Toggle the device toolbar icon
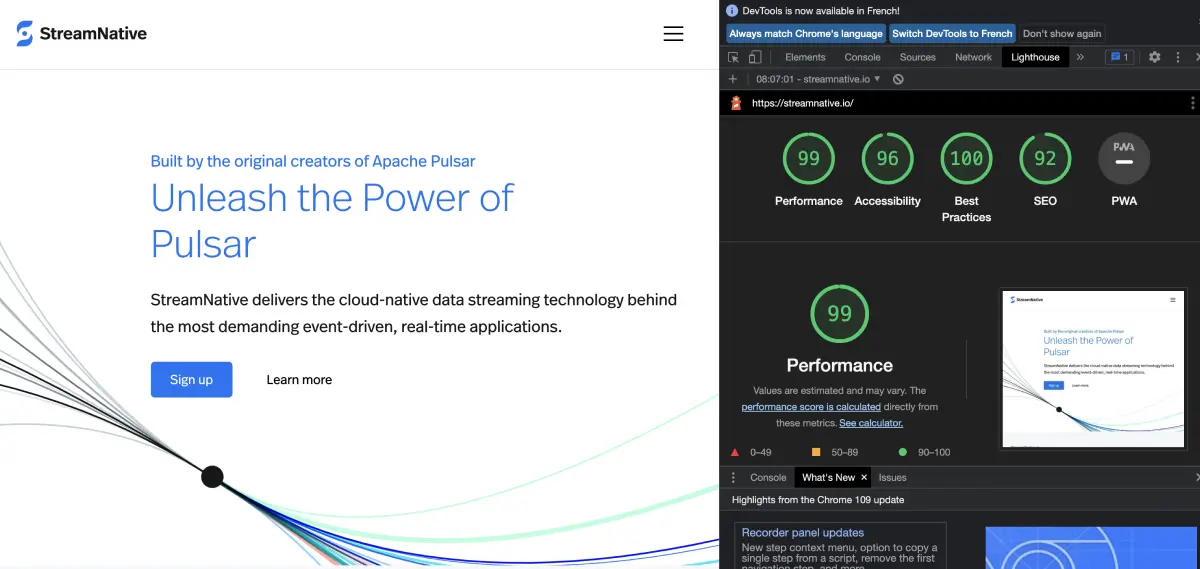The image size is (1200, 569). (x=755, y=57)
